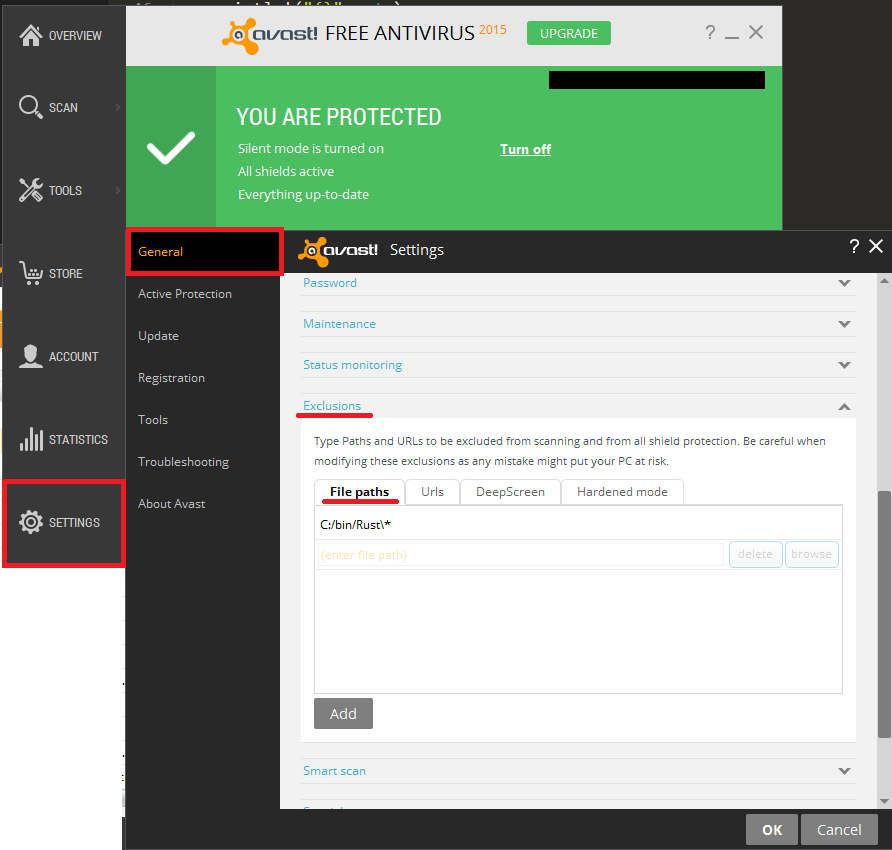The image size is (892, 850).
Task: Click the Status monitoring section title
Action: [352, 365]
